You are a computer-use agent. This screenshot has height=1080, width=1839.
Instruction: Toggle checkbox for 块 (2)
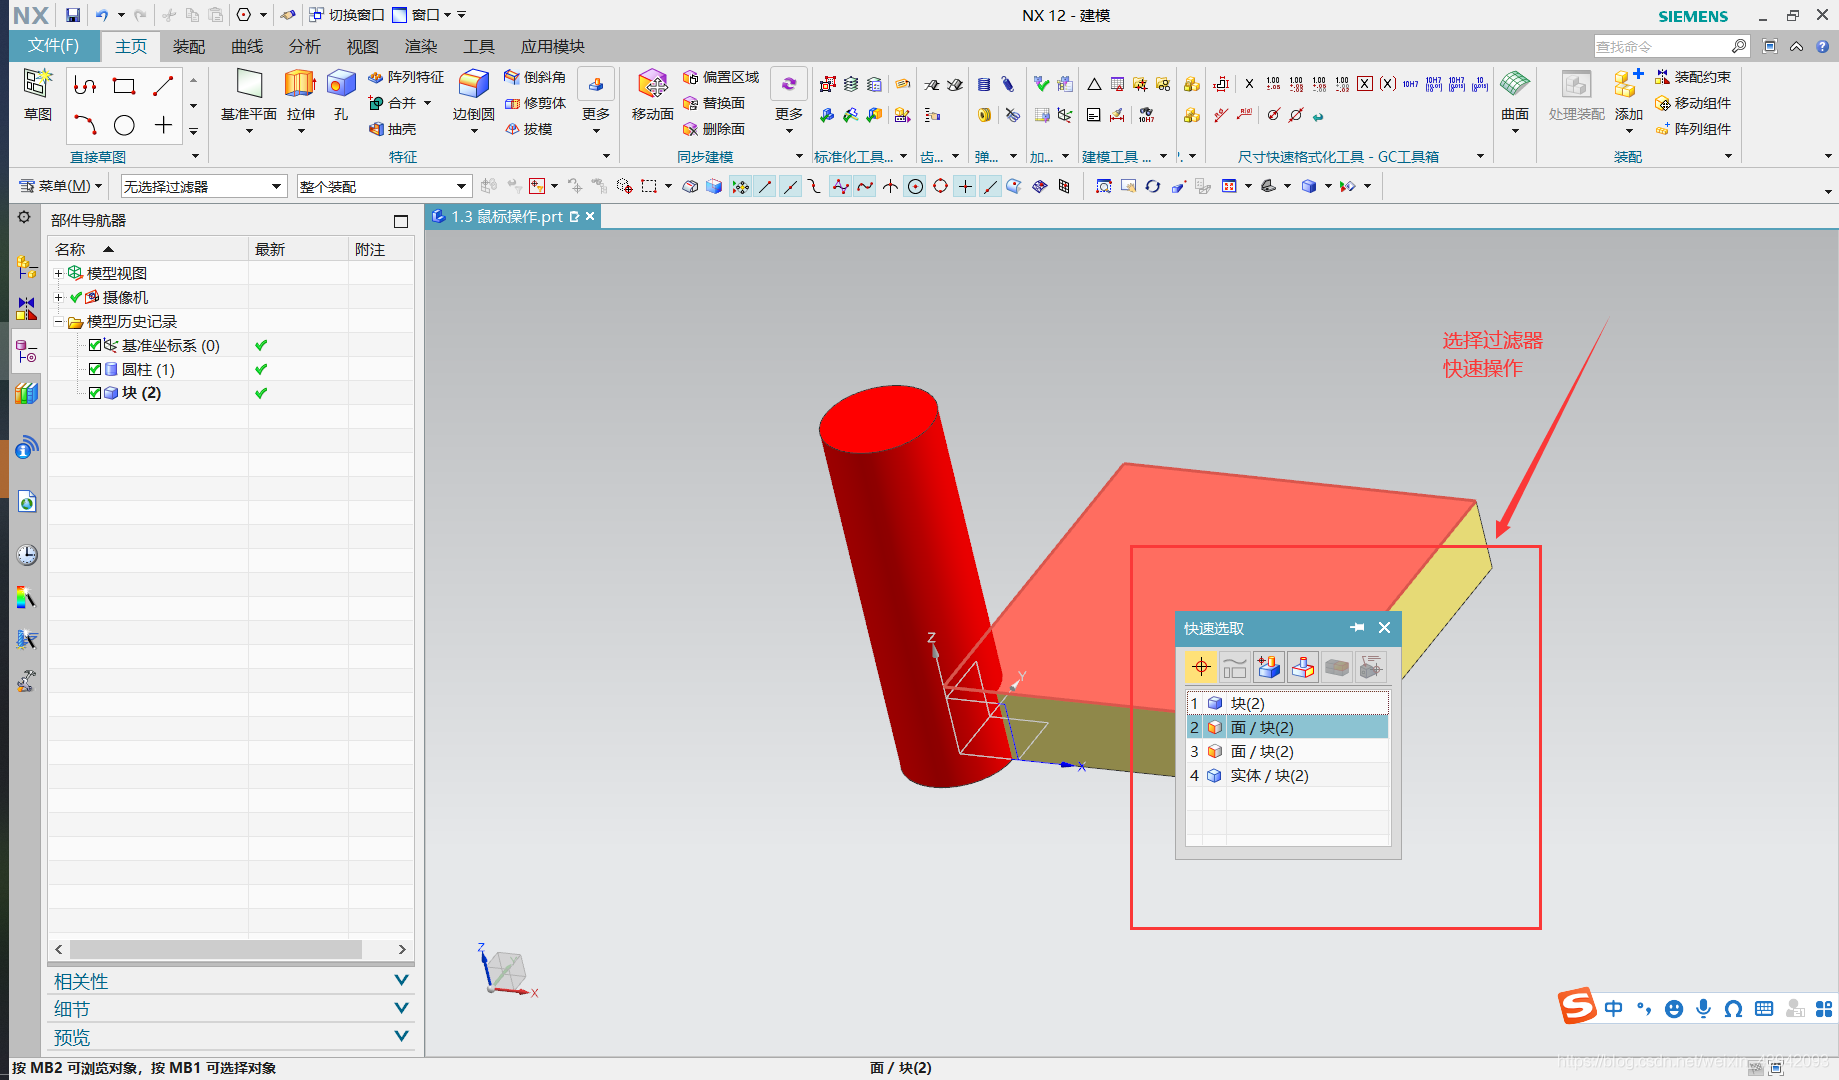(x=95, y=393)
